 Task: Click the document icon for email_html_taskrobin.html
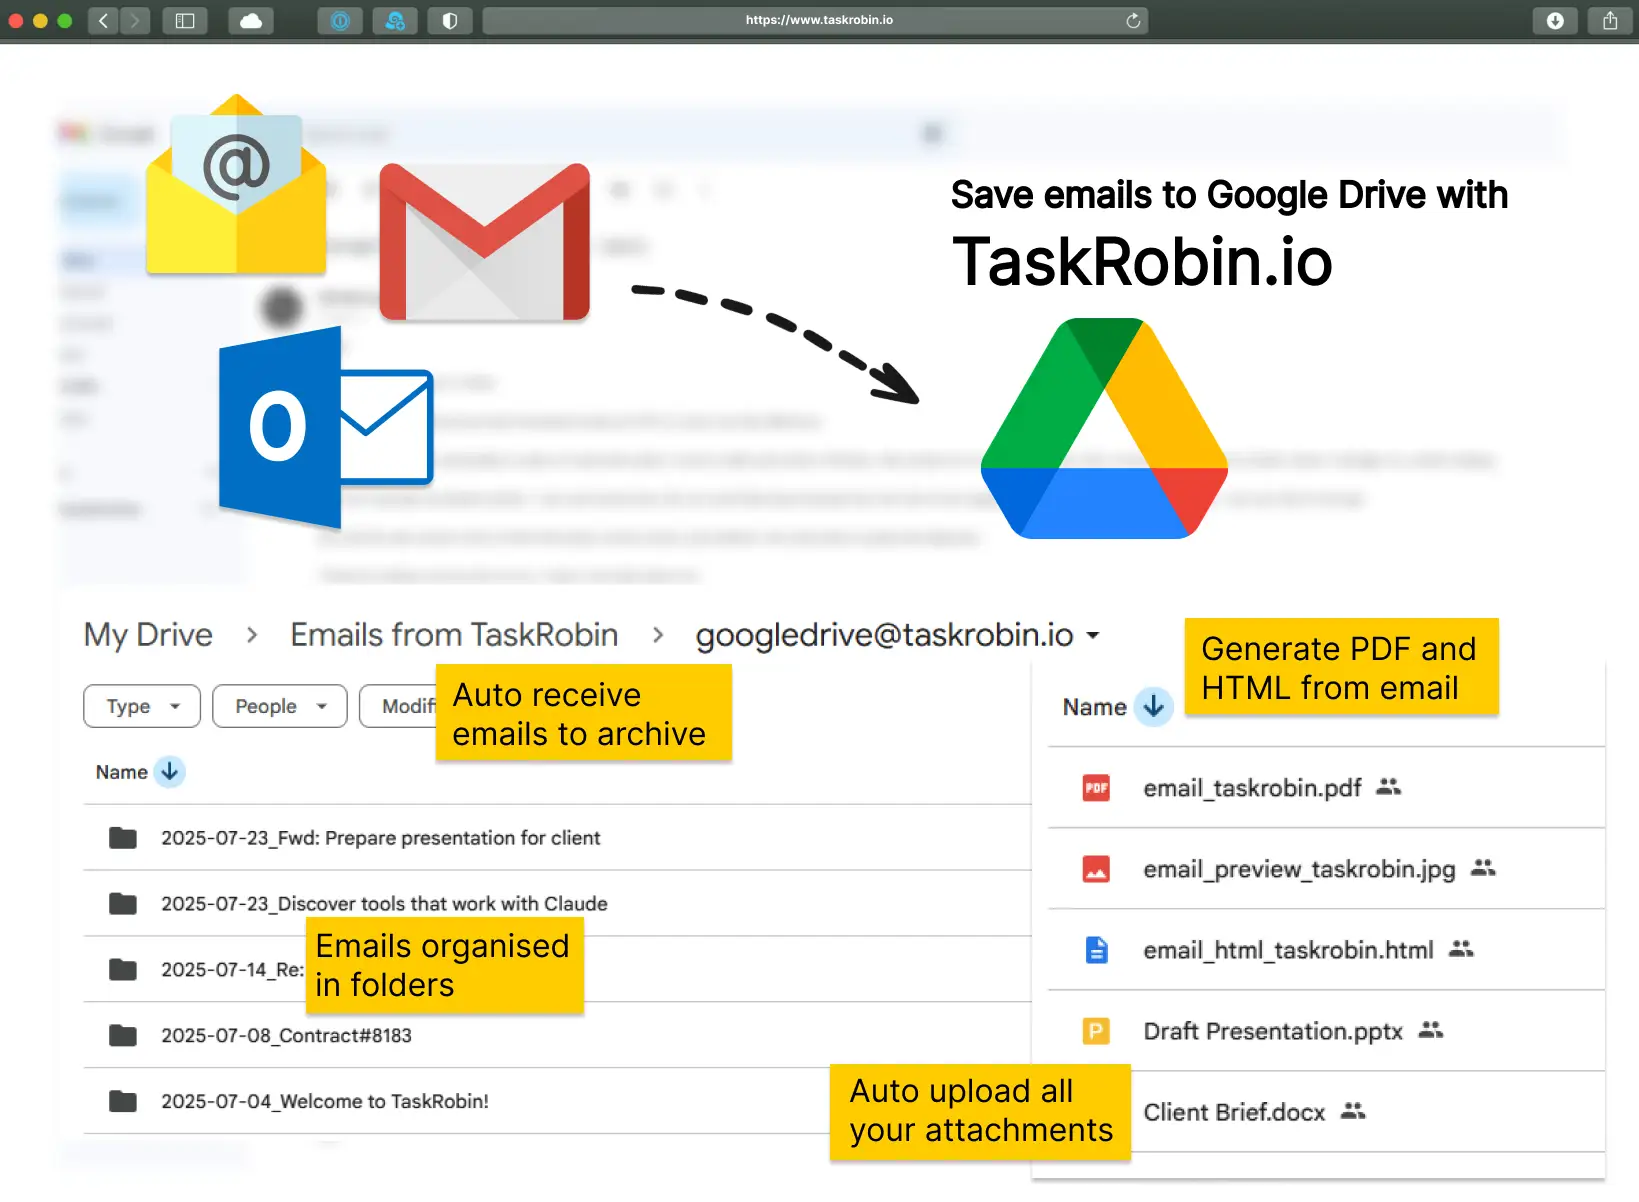pyautogui.click(x=1096, y=950)
